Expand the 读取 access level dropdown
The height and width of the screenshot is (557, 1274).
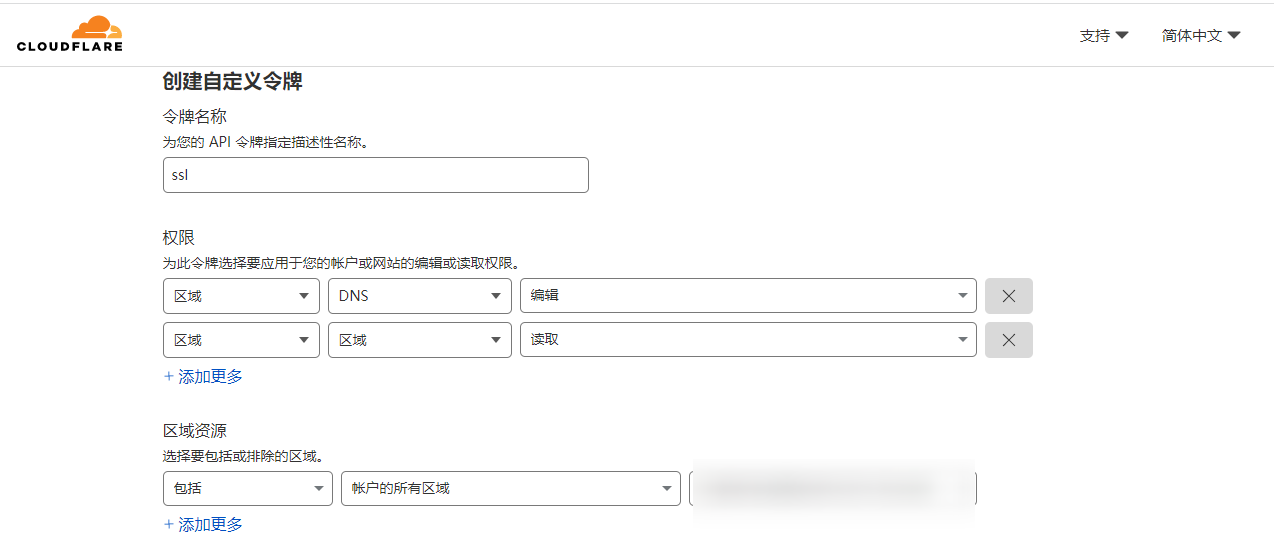[747, 340]
